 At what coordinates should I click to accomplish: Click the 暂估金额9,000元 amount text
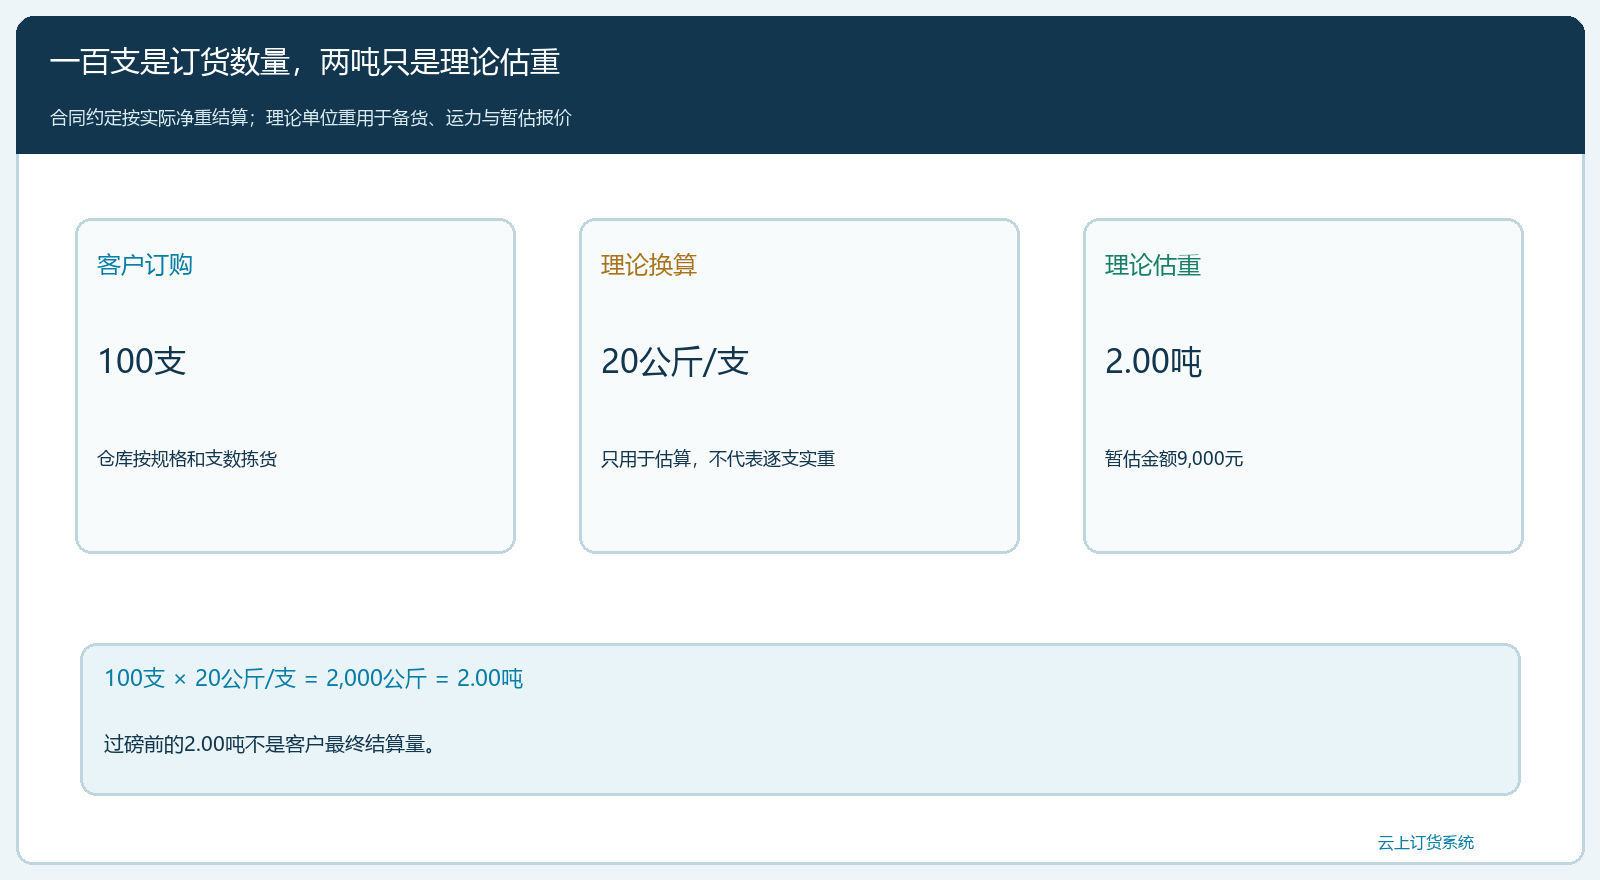[1174, 459]
